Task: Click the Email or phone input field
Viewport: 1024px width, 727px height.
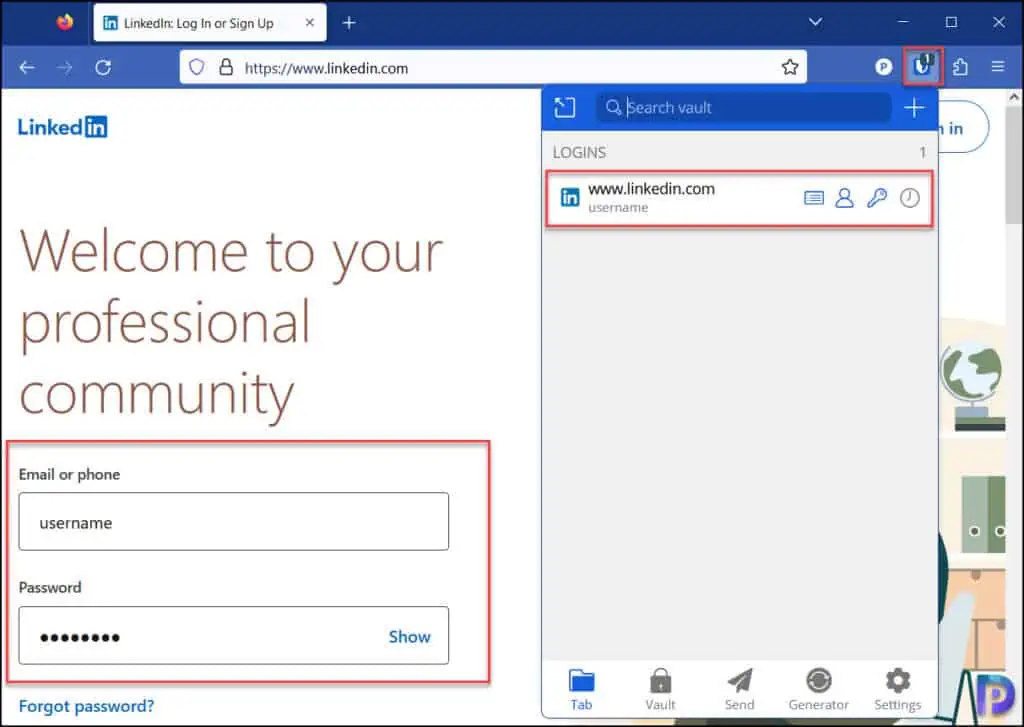Action: tap(234, 522)
